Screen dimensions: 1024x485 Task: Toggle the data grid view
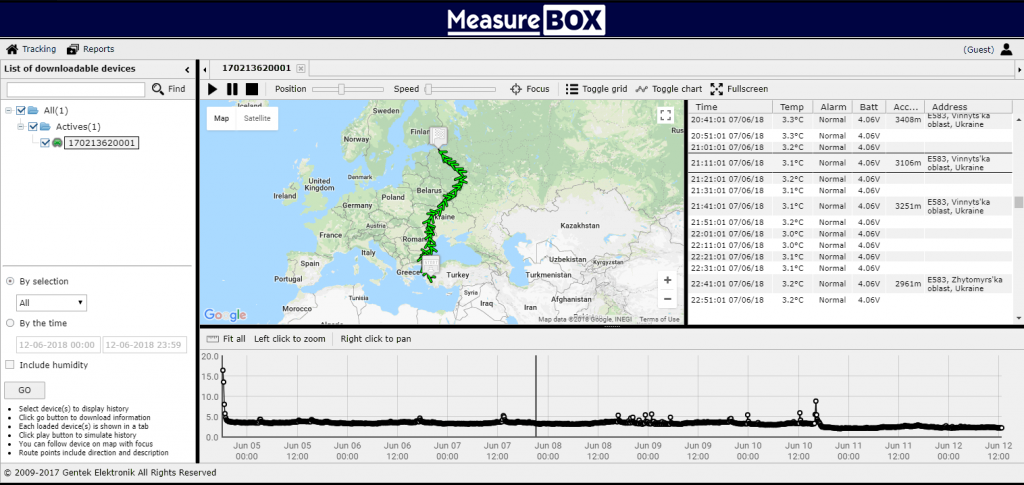(x=596, y=89)
